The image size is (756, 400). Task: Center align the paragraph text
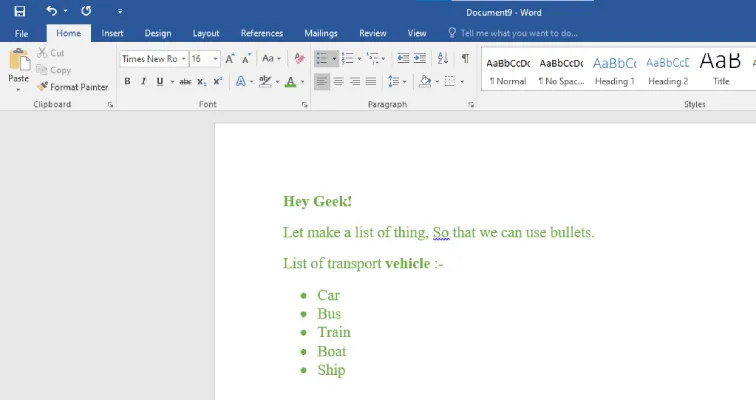tap(338, 81)
